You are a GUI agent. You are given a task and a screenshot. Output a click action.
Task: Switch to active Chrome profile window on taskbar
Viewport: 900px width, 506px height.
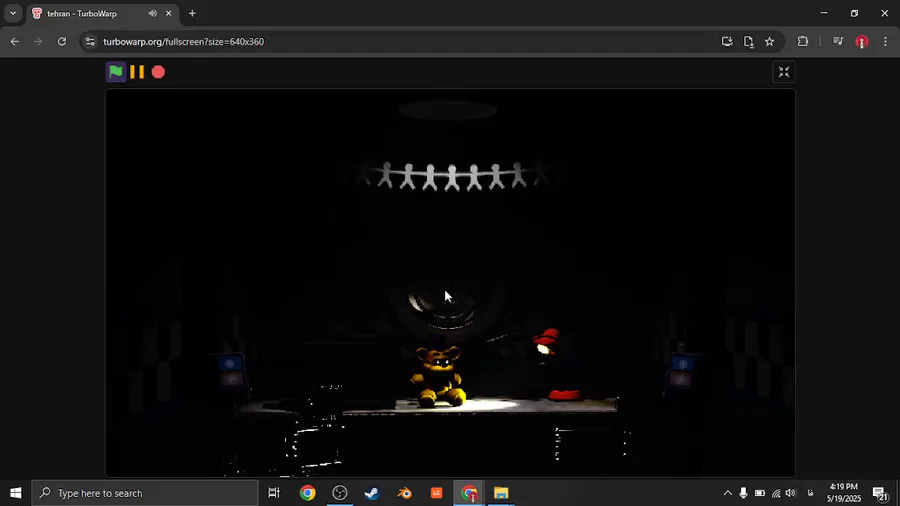point(469,493)
